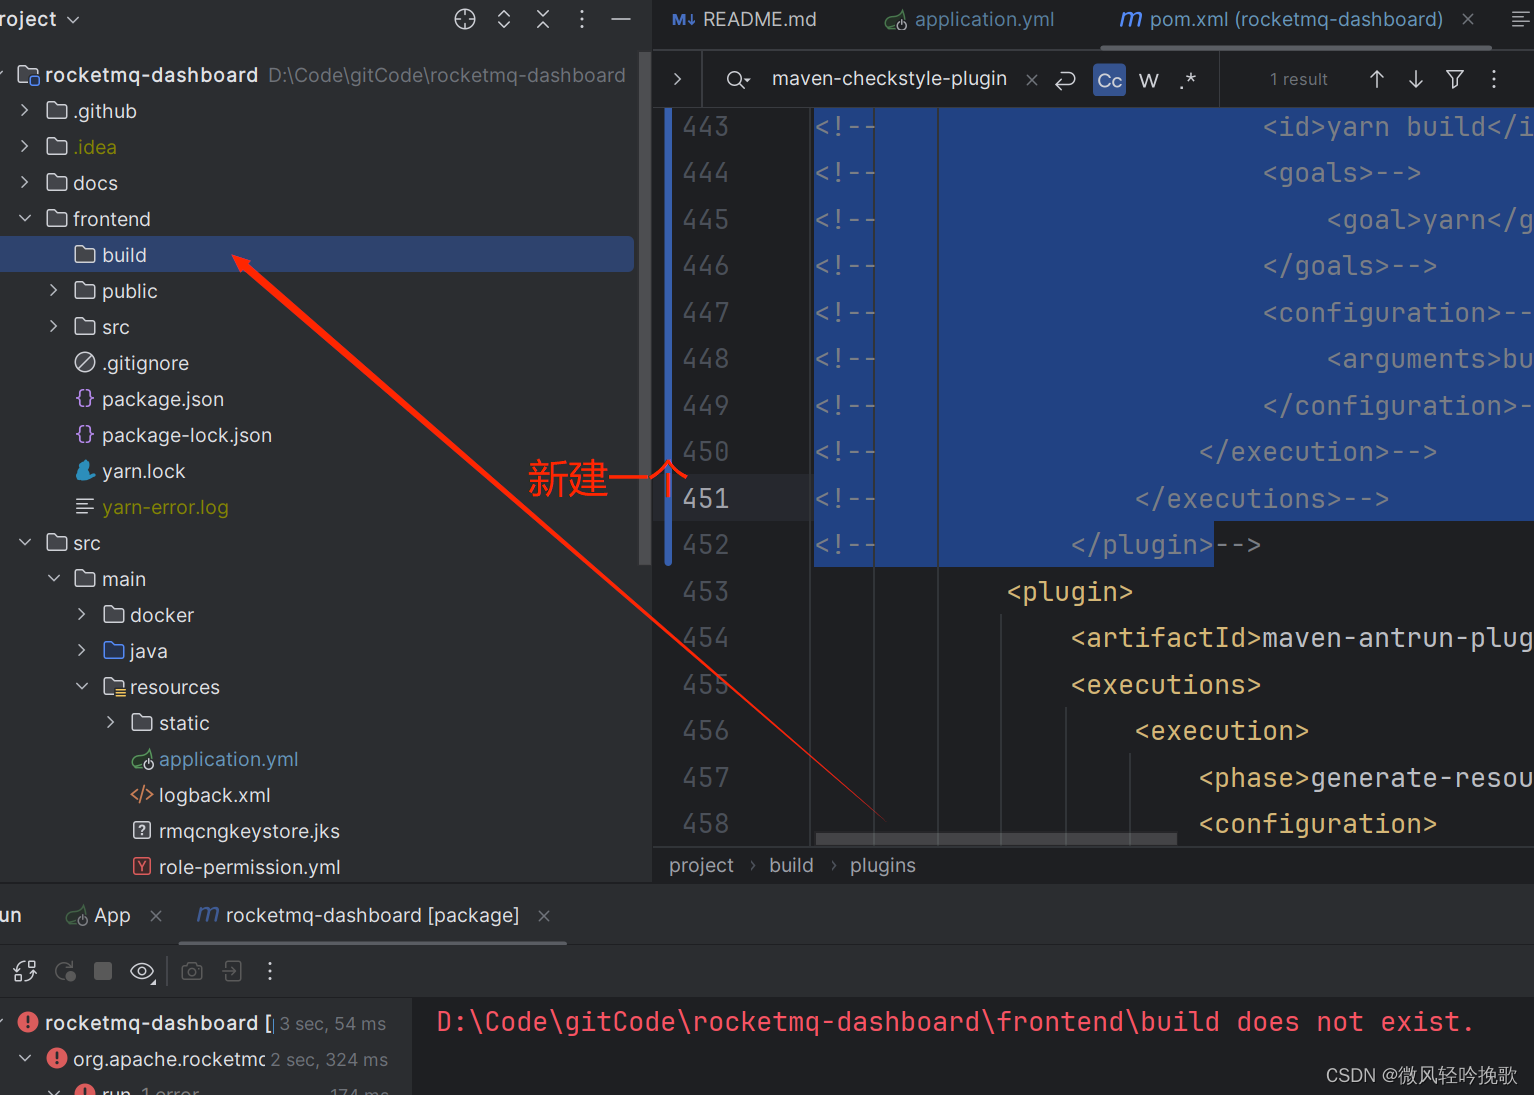Click the camera dump threads icon
Image resolution: width=1534 pixels, height=1095 pixels.
(x=192, y=971)
